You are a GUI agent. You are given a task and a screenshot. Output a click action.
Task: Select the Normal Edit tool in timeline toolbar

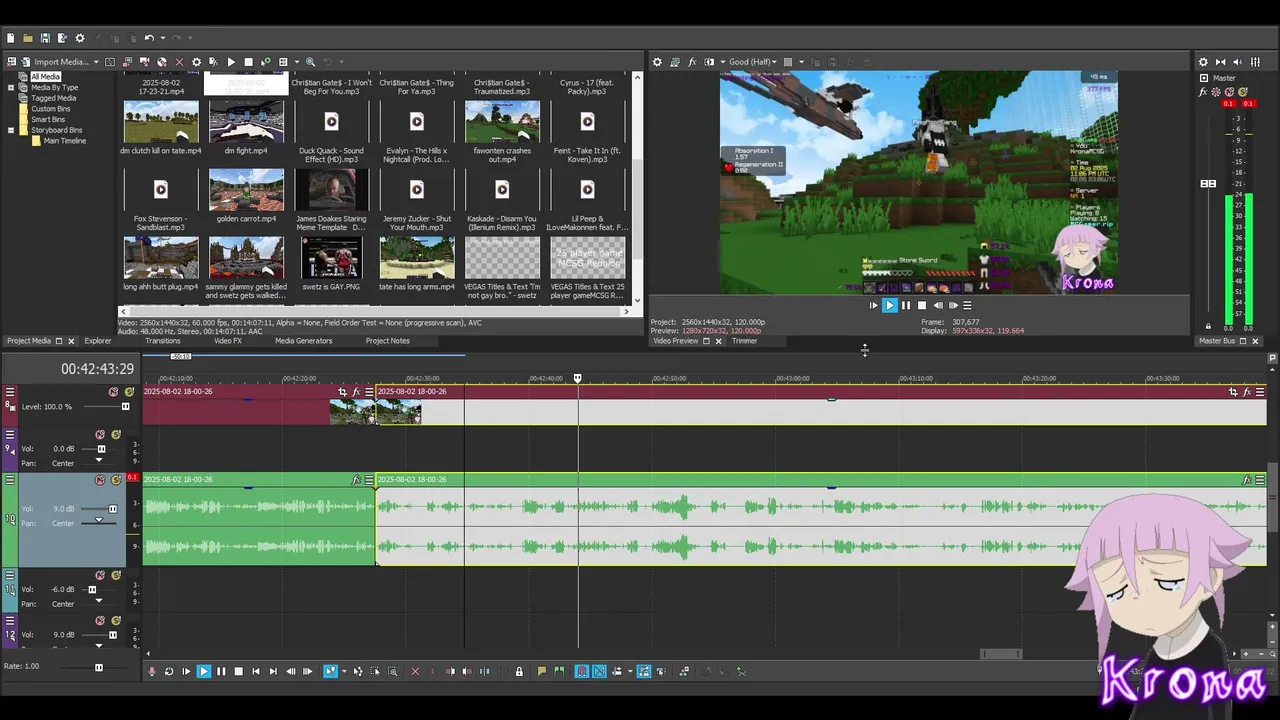pyautogui.click(x=330, y=672)
